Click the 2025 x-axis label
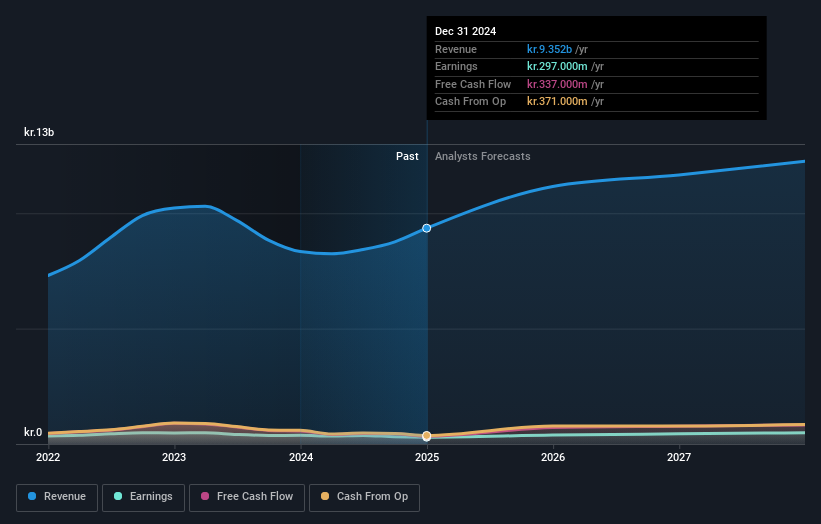The image size is (821, 524). coord(427,458)
